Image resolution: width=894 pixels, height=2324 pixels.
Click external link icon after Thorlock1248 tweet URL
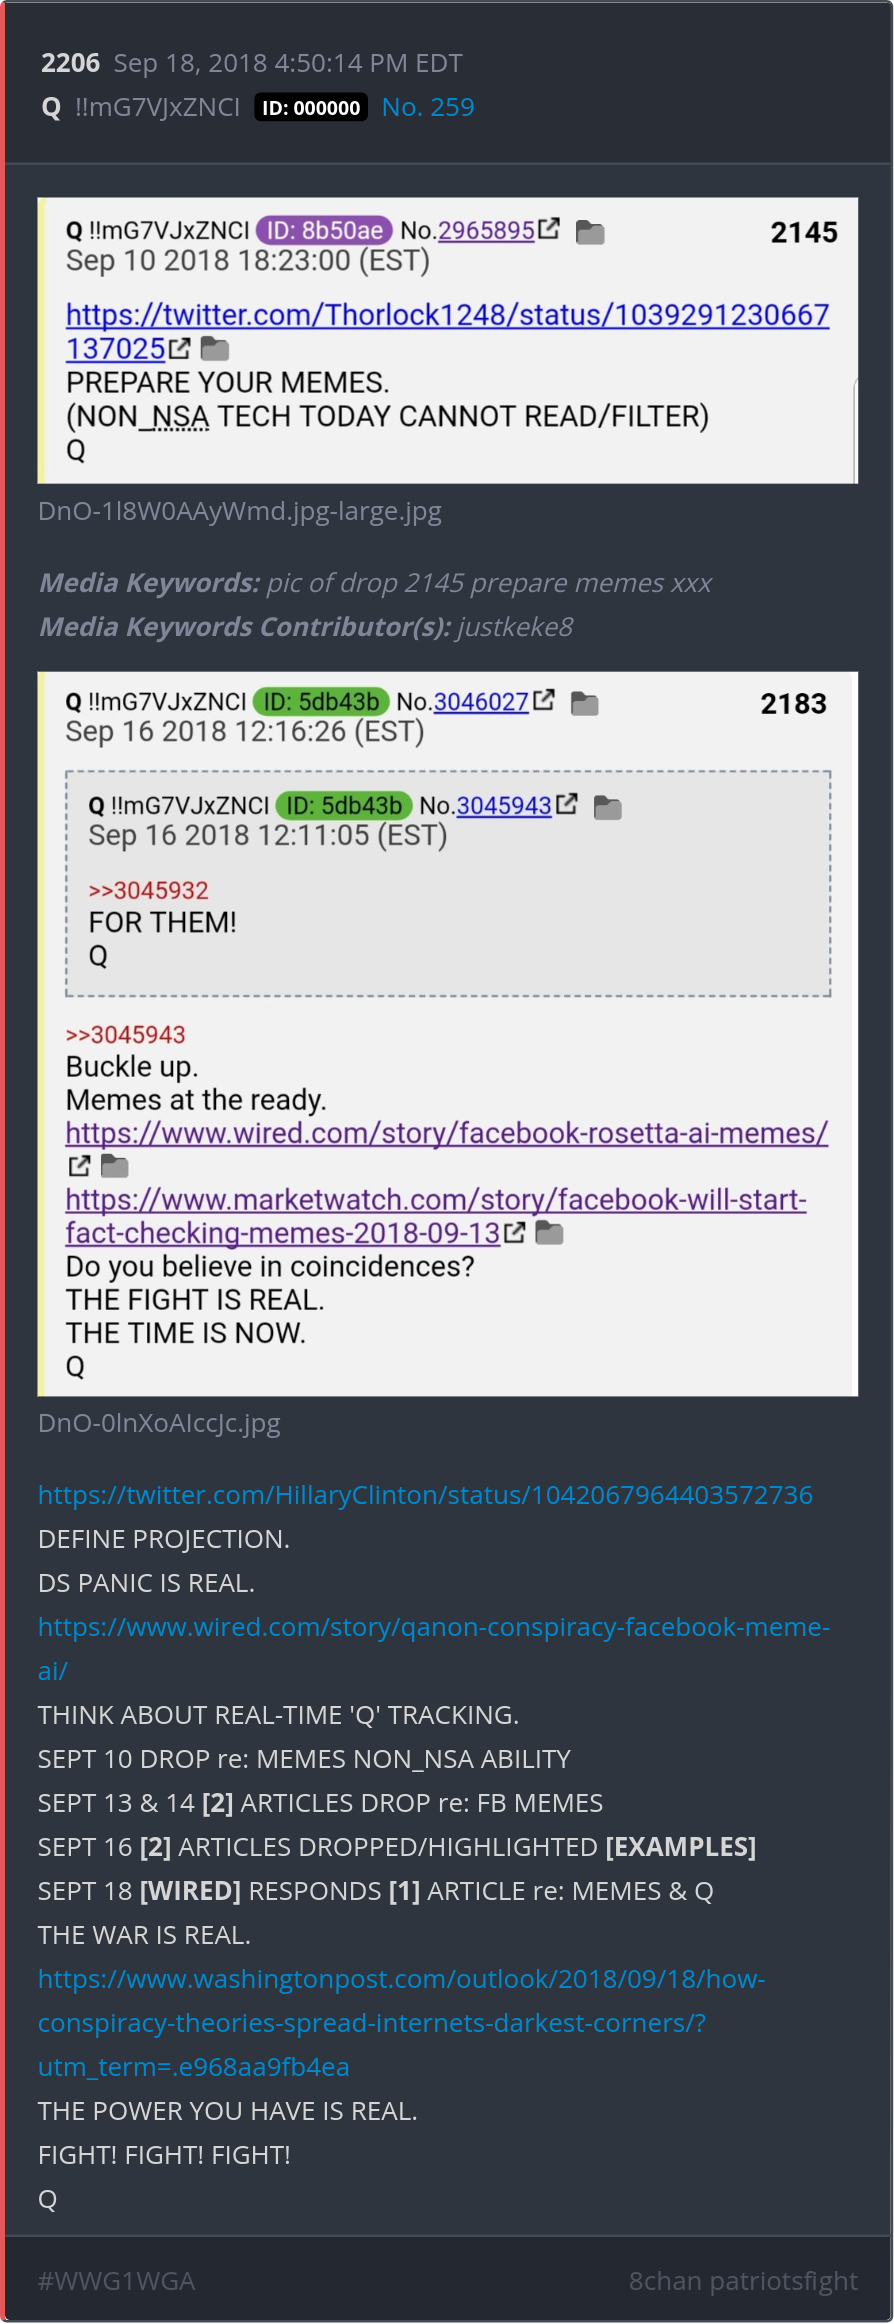click(179, 348)
